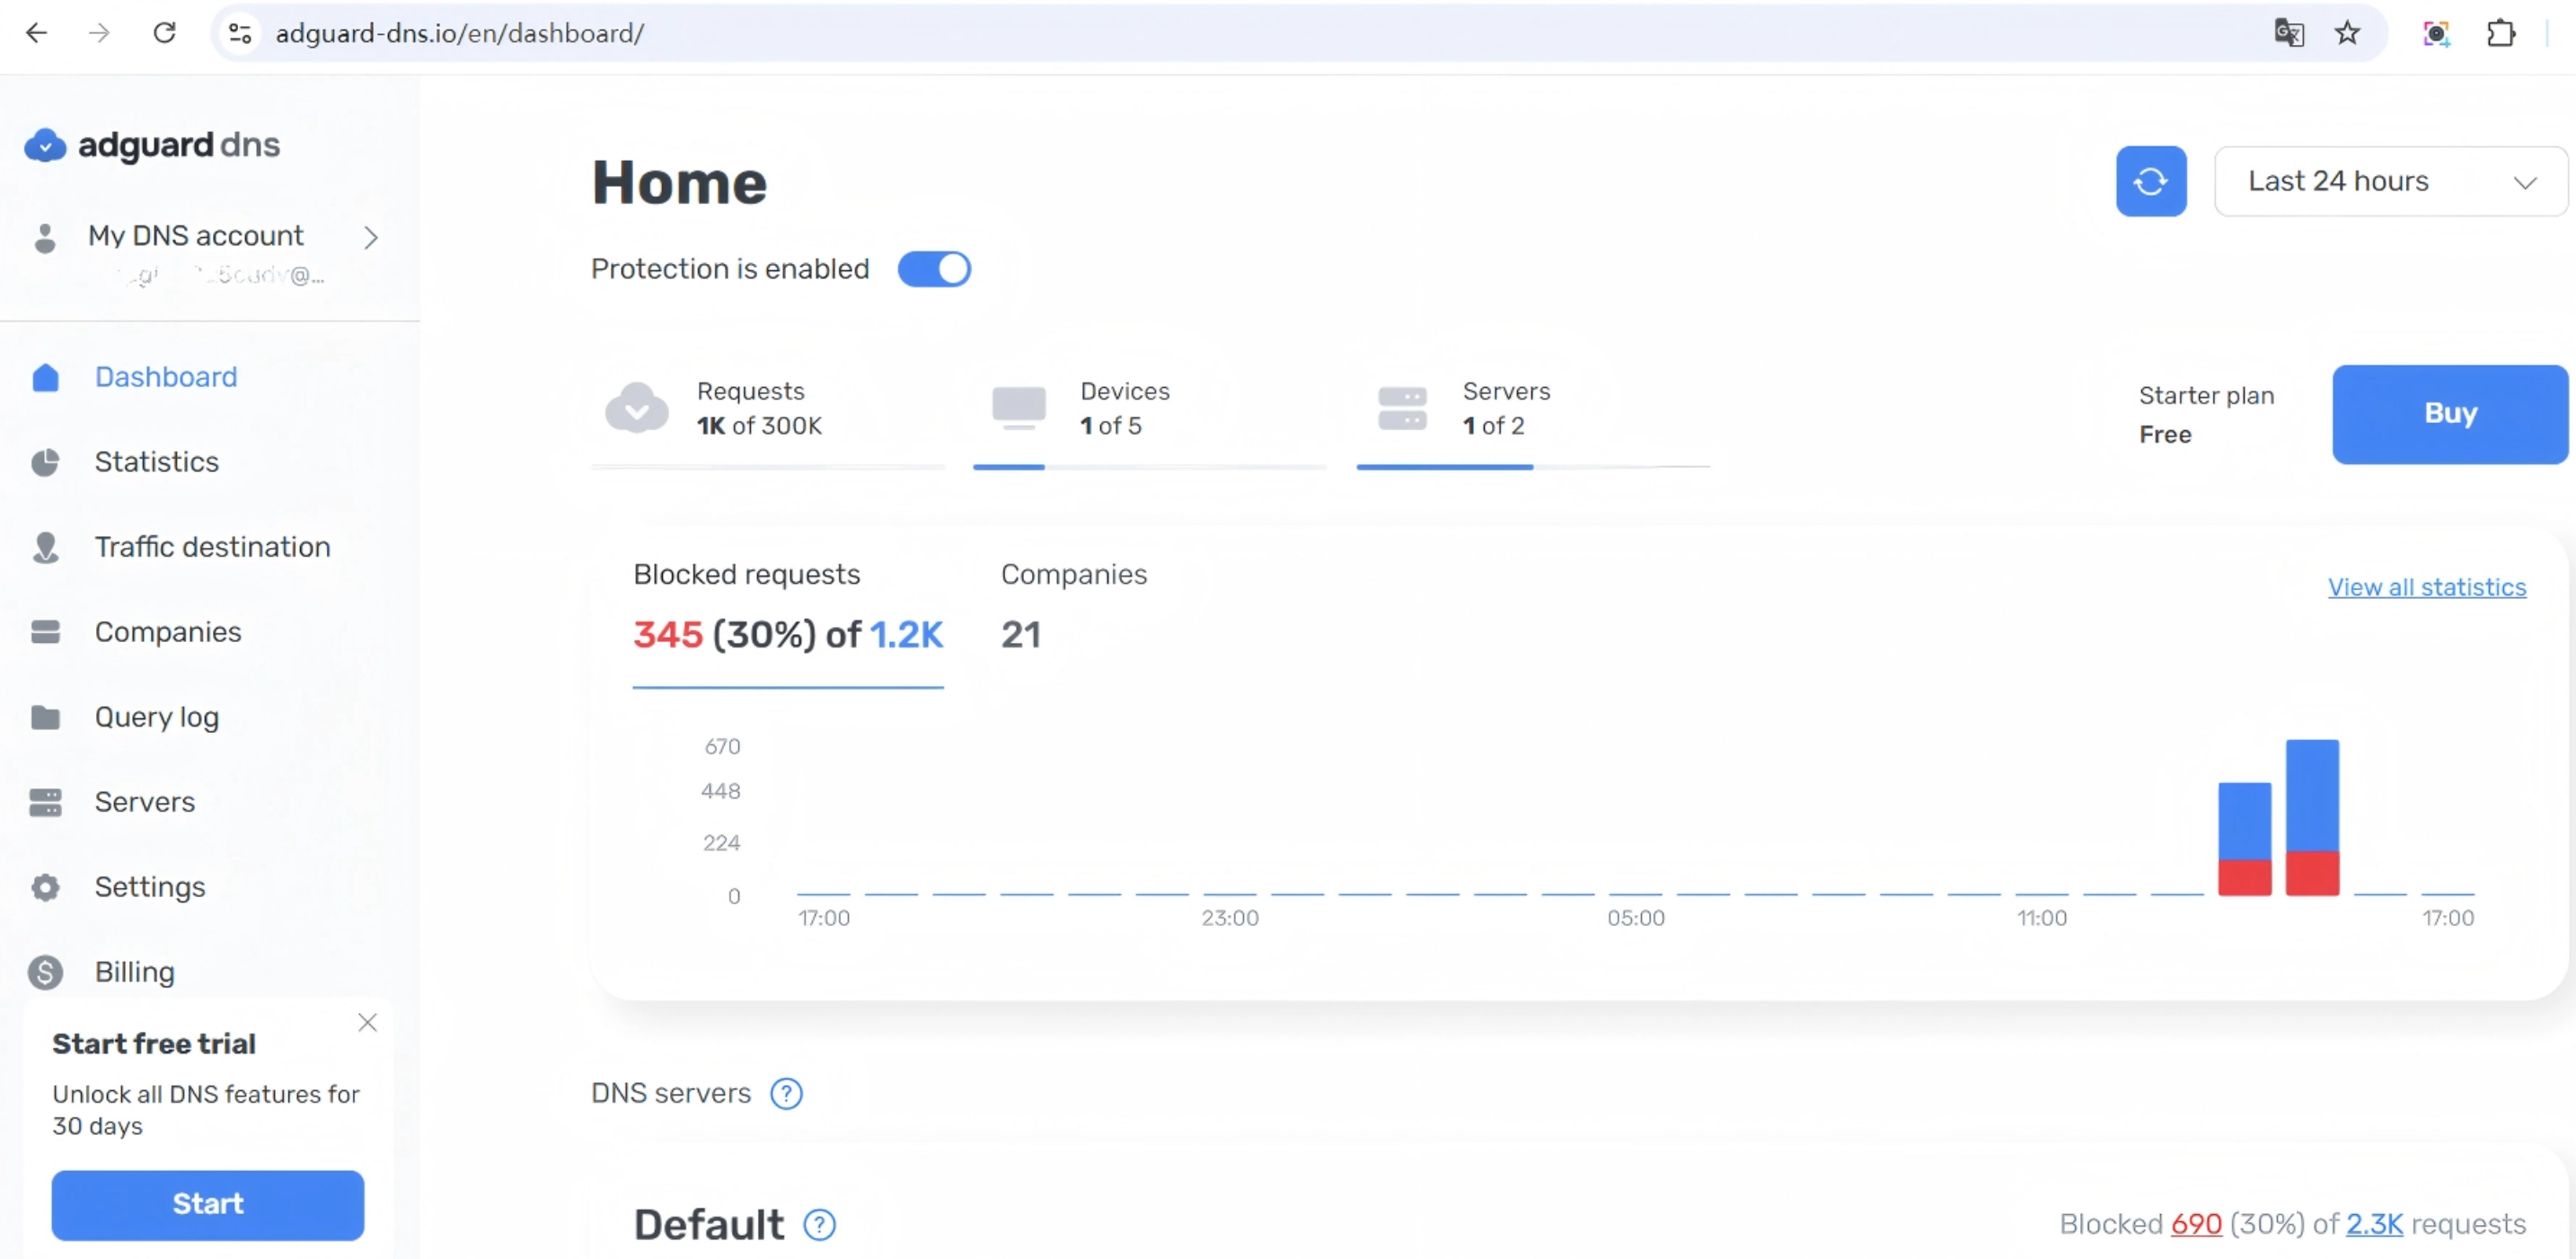Viewport: 2576px width, 1259px height.
Task: Click the Starter plan Free label
Action: tap(2206, 414)
